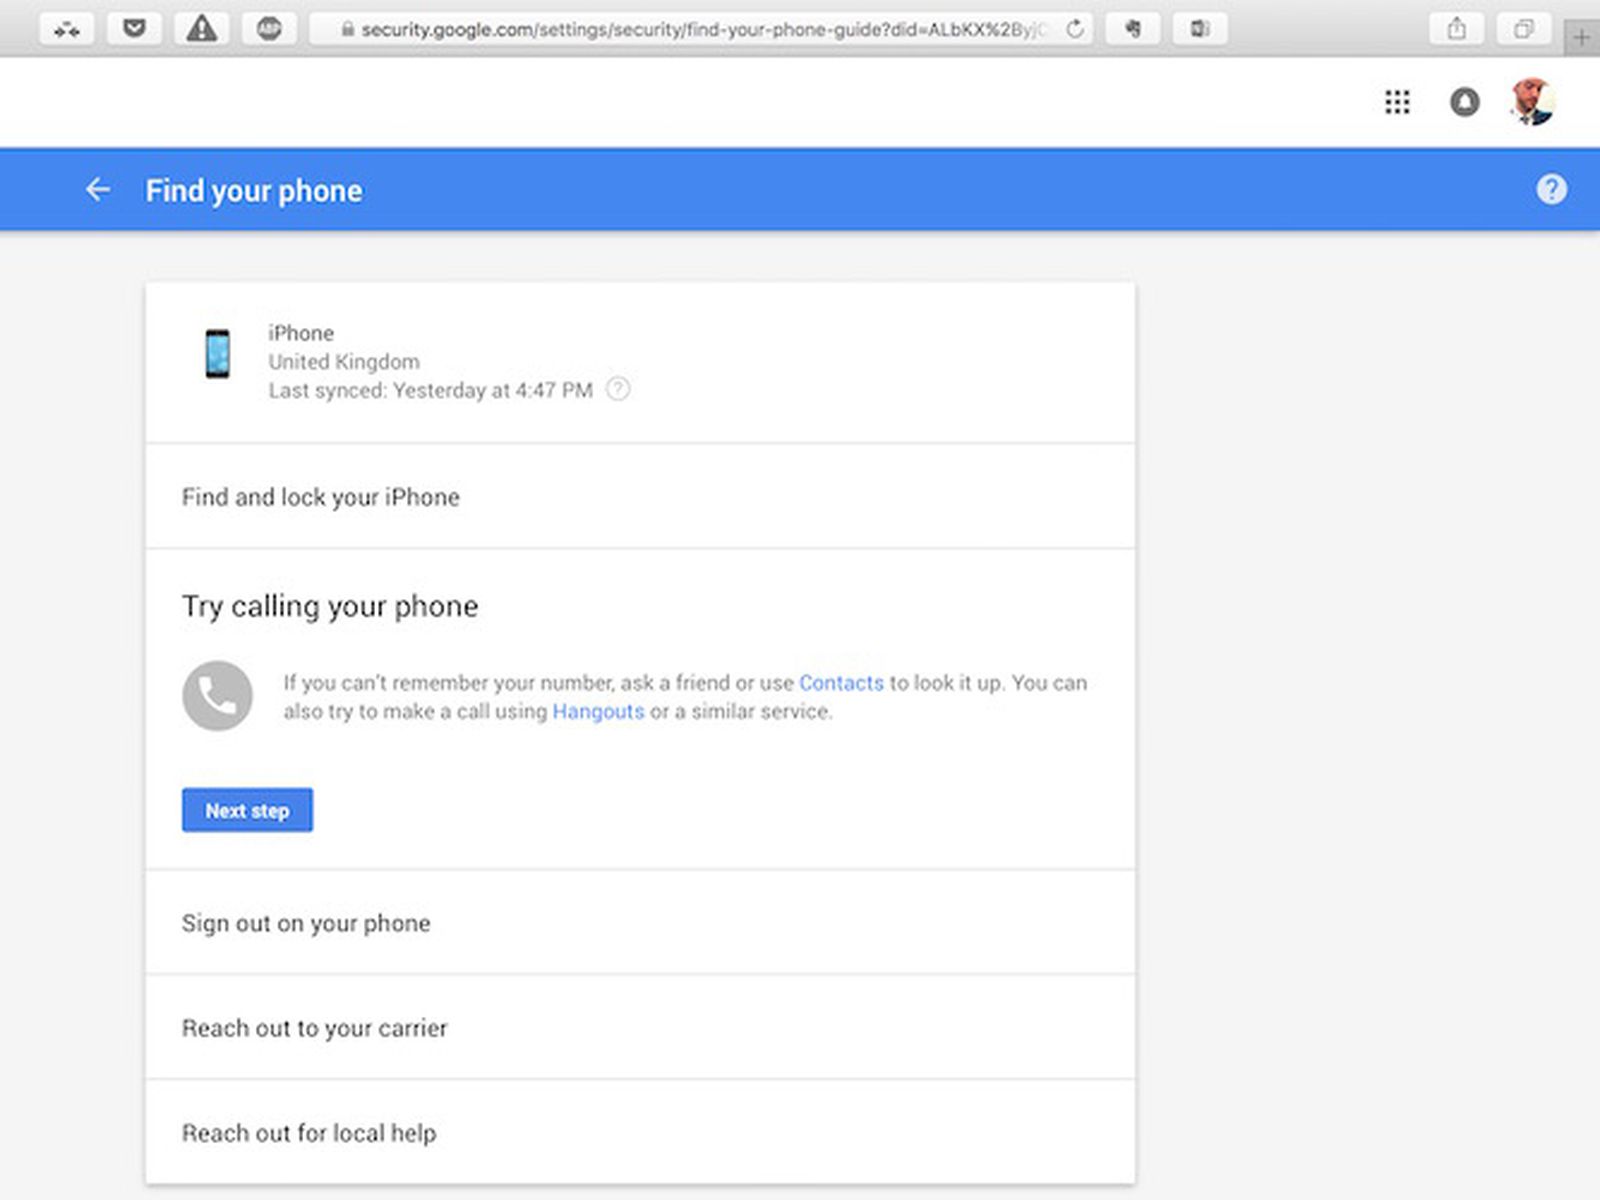Image resolution: width=1600 pixels, height=1200 pixels.
Task: Click the last synced info question icon
Action: 618,389
